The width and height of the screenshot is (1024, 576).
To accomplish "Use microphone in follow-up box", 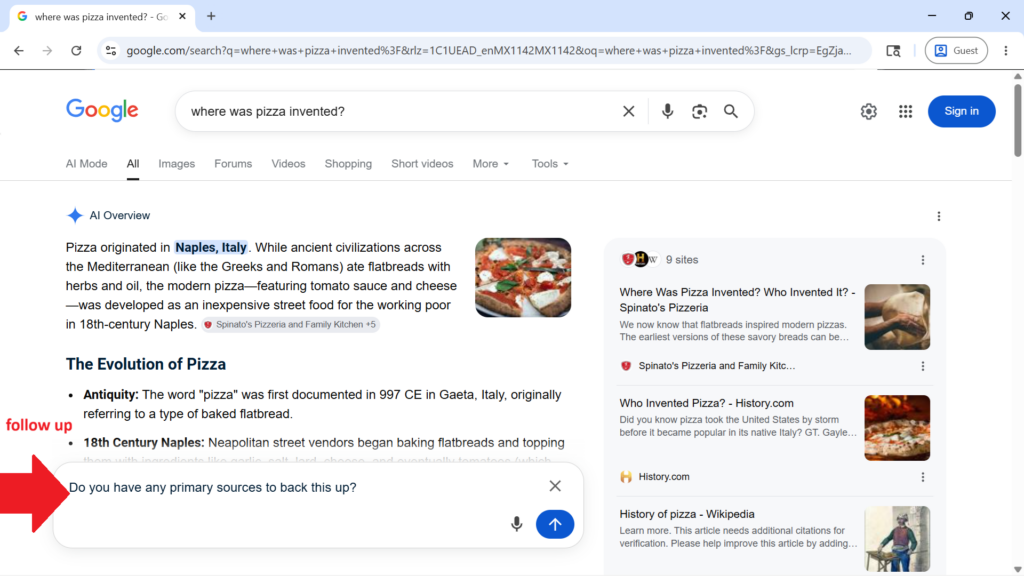I will coord(517,524).
